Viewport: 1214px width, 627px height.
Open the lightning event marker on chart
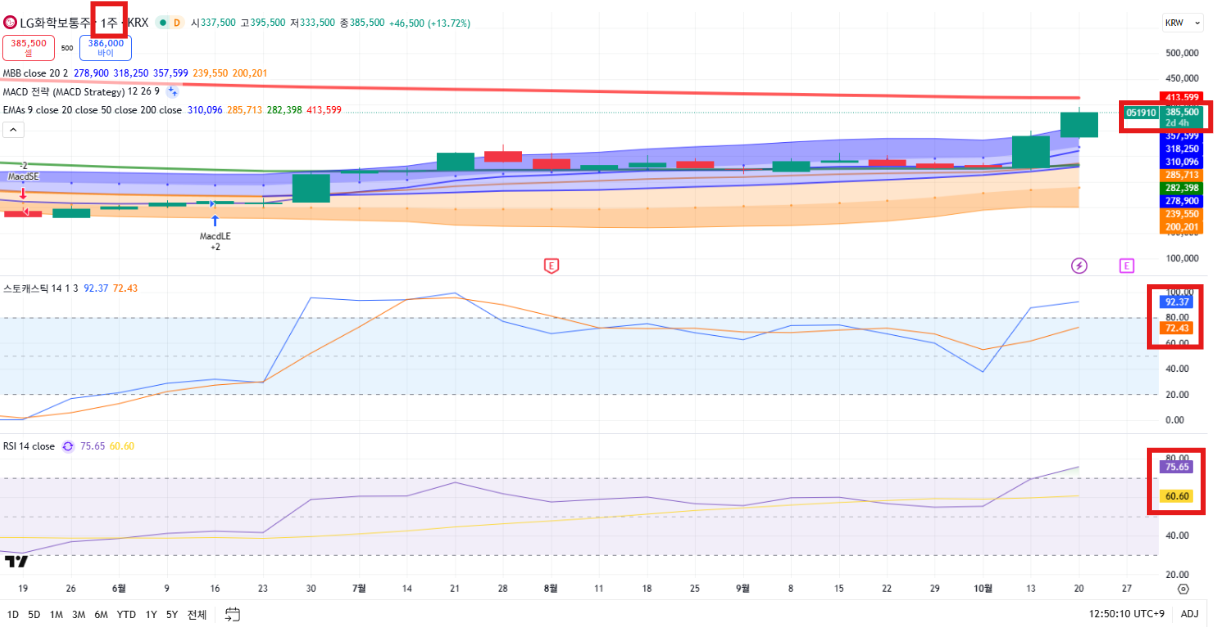coord(1079,265)
